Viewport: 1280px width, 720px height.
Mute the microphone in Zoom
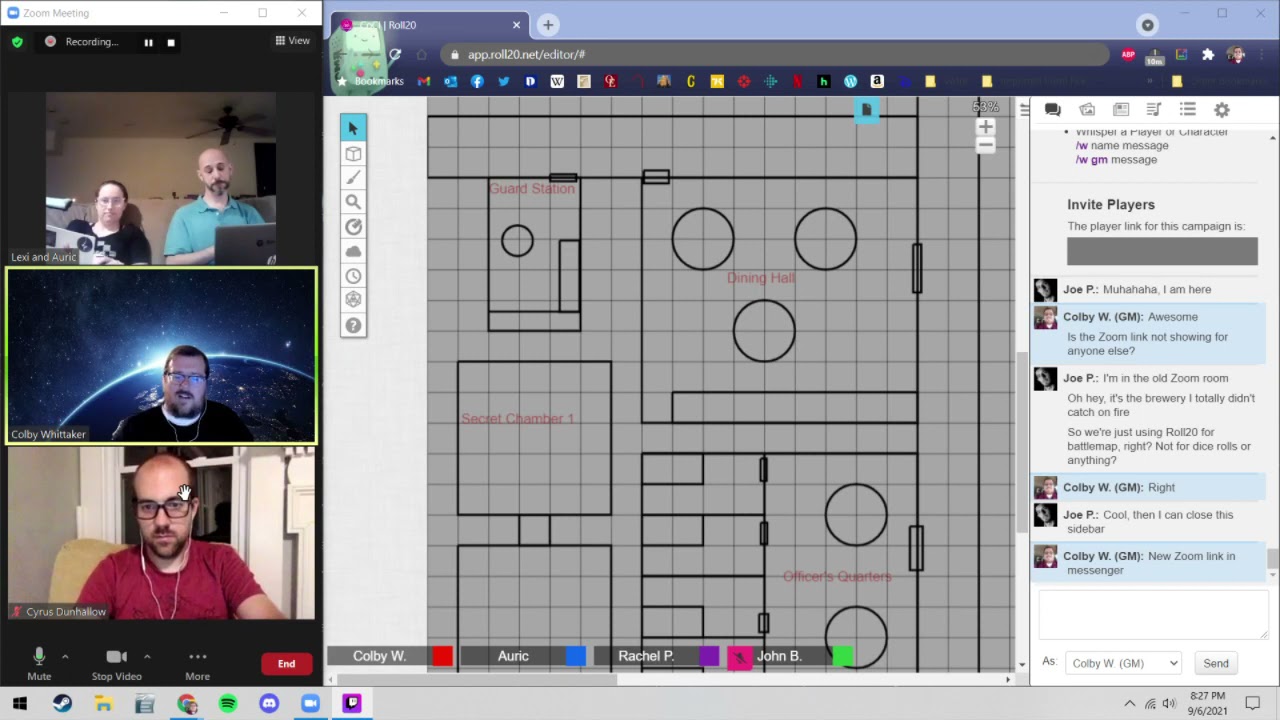click(x=39, y=664)
